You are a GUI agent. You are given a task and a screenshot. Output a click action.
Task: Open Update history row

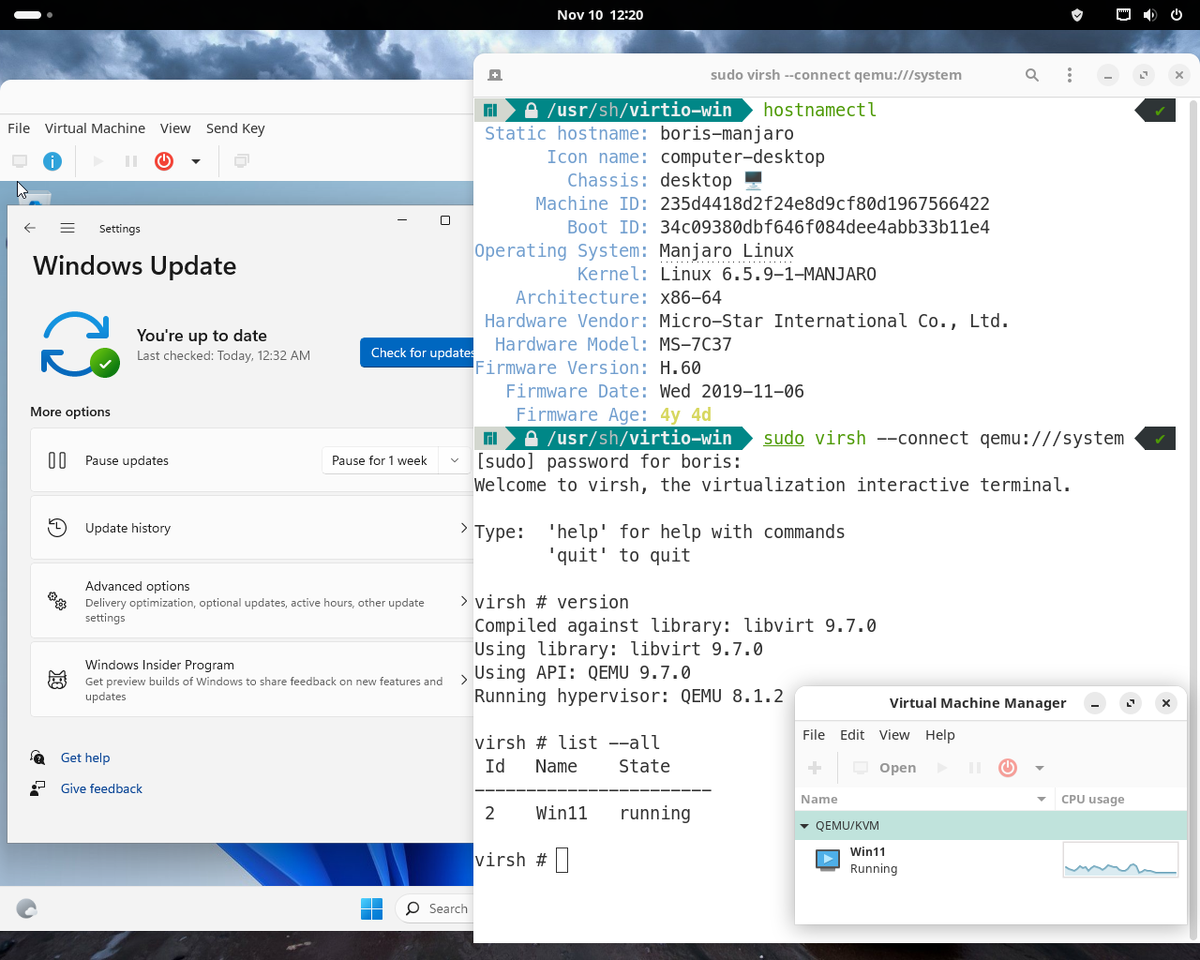251,528
